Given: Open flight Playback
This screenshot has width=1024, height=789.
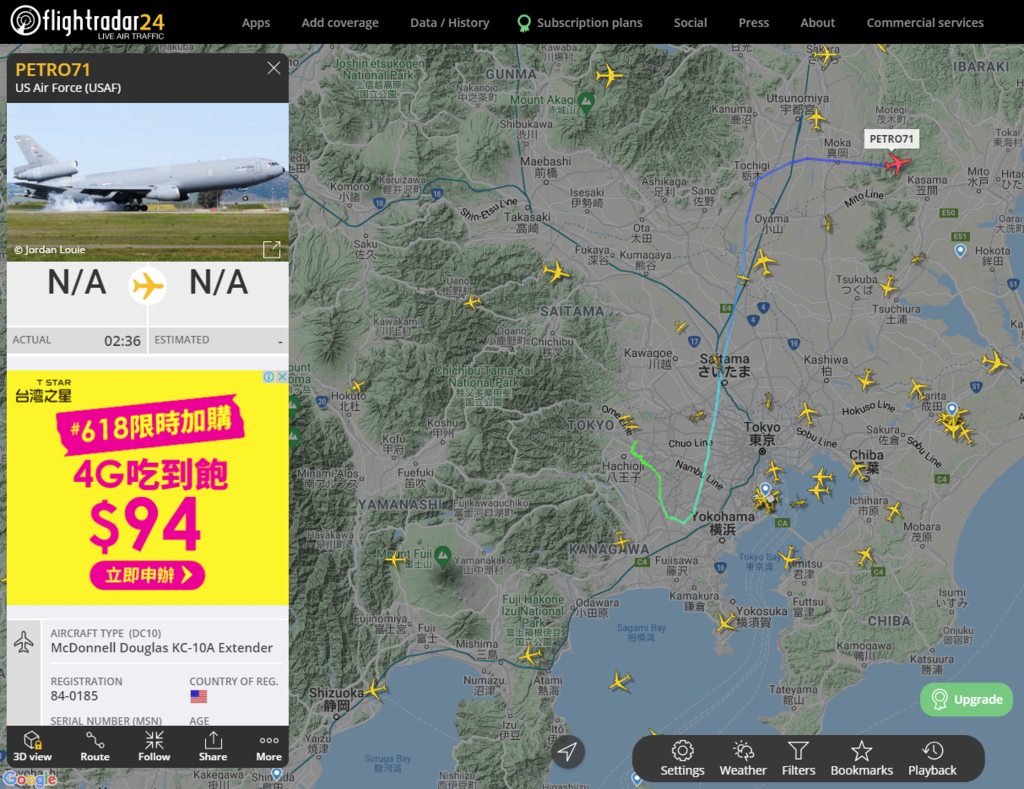Looking at the screenshot, I should click(x=932, y=758).
